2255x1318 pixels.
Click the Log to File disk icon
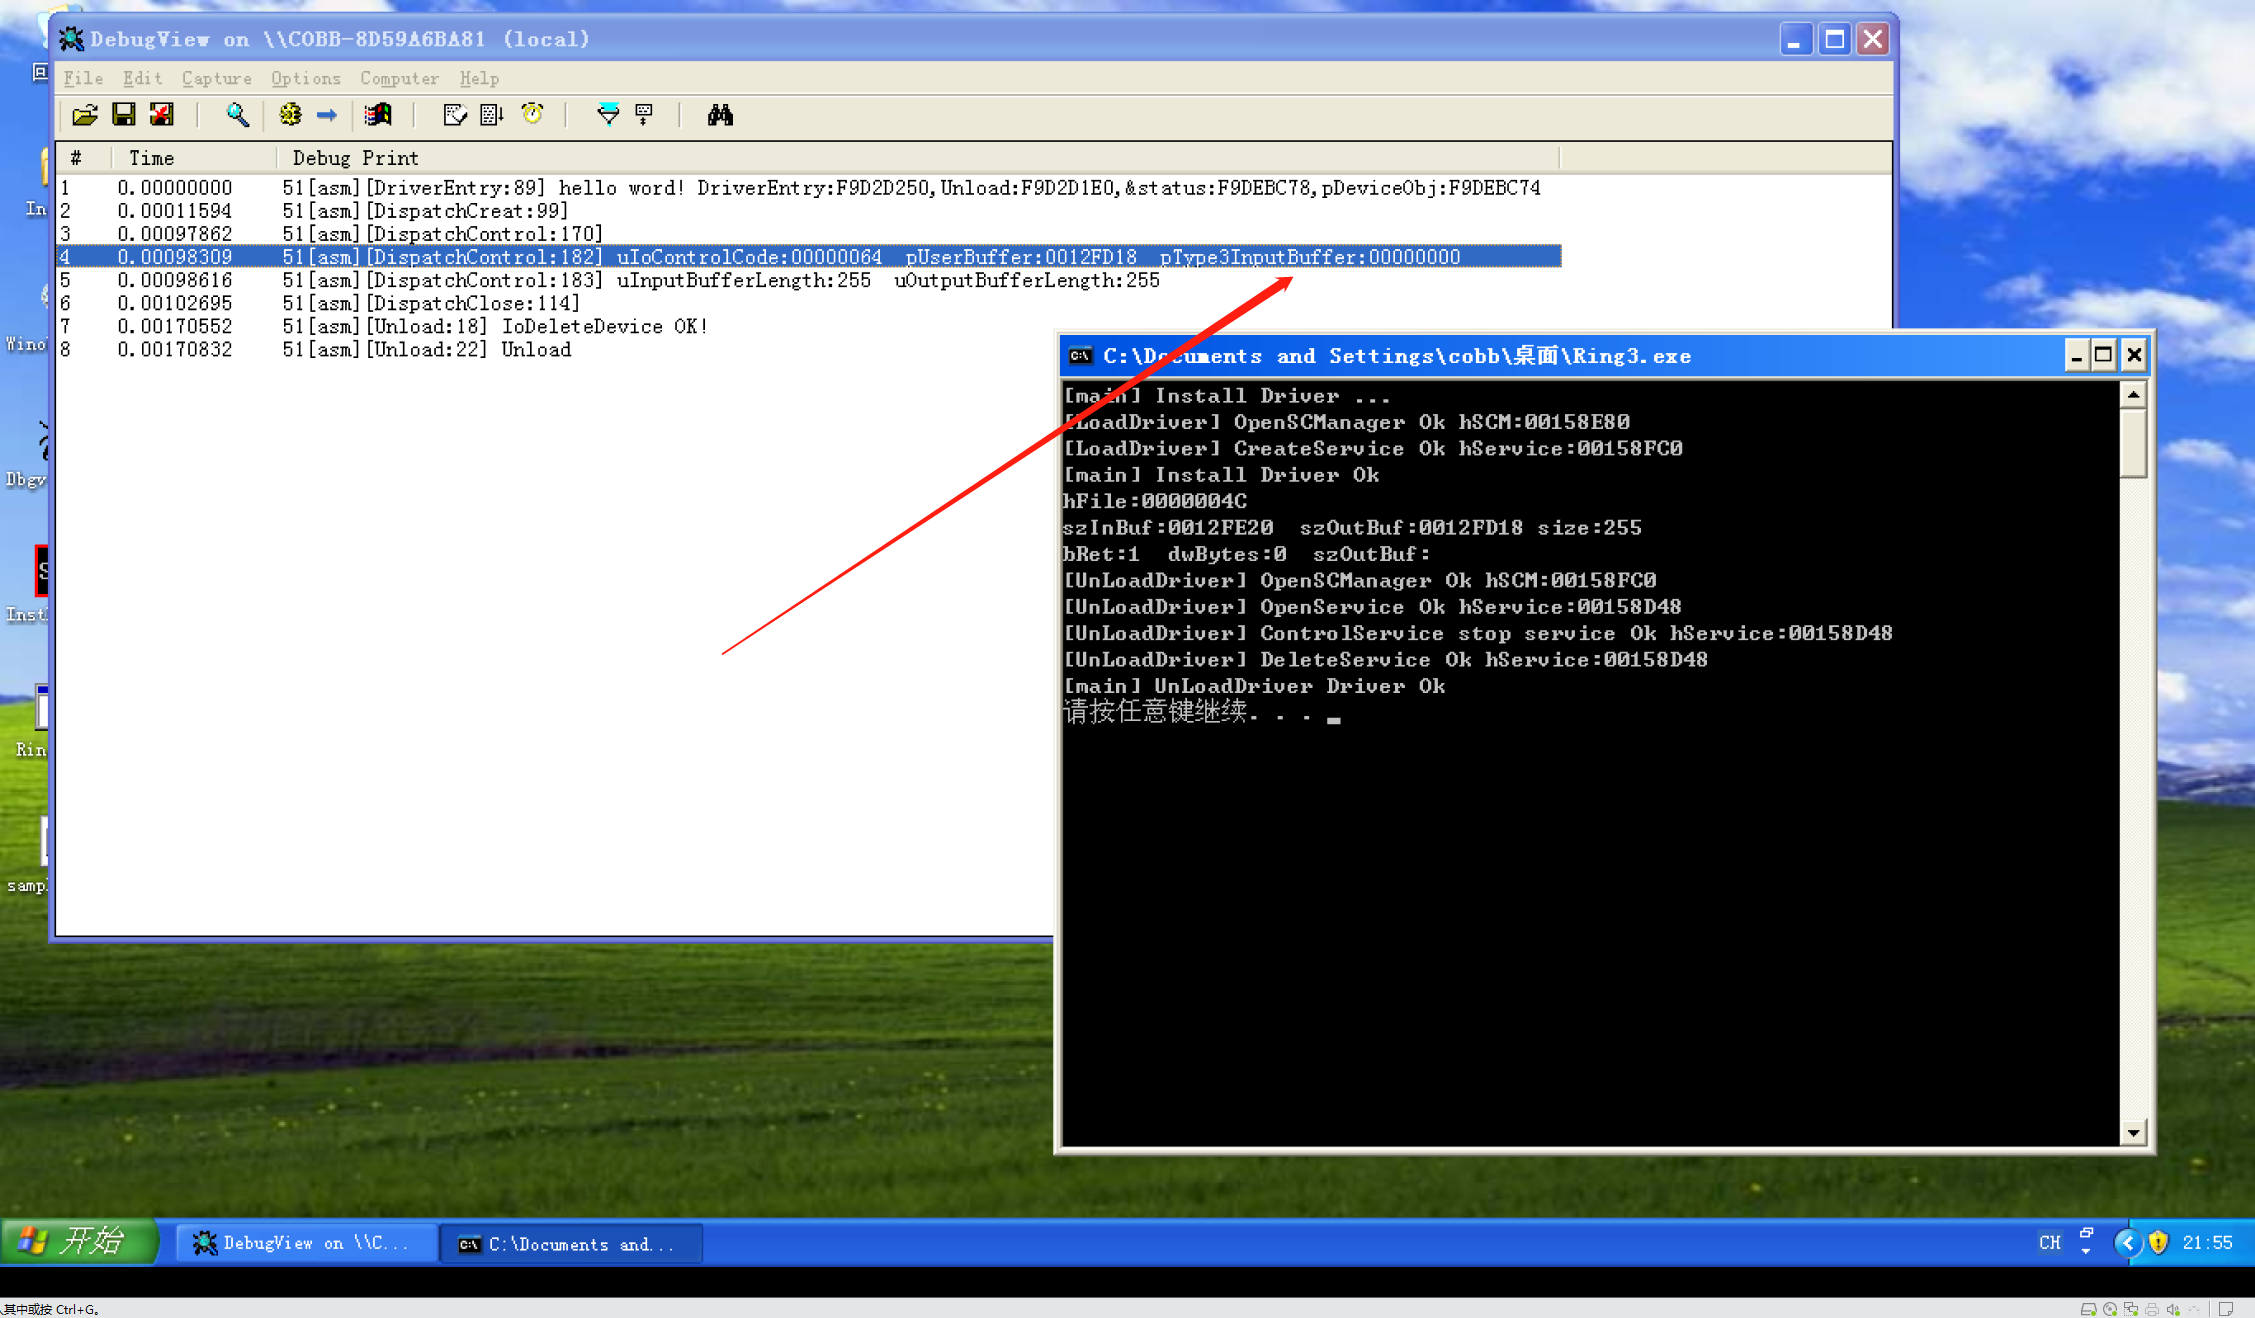coord(162,115)
